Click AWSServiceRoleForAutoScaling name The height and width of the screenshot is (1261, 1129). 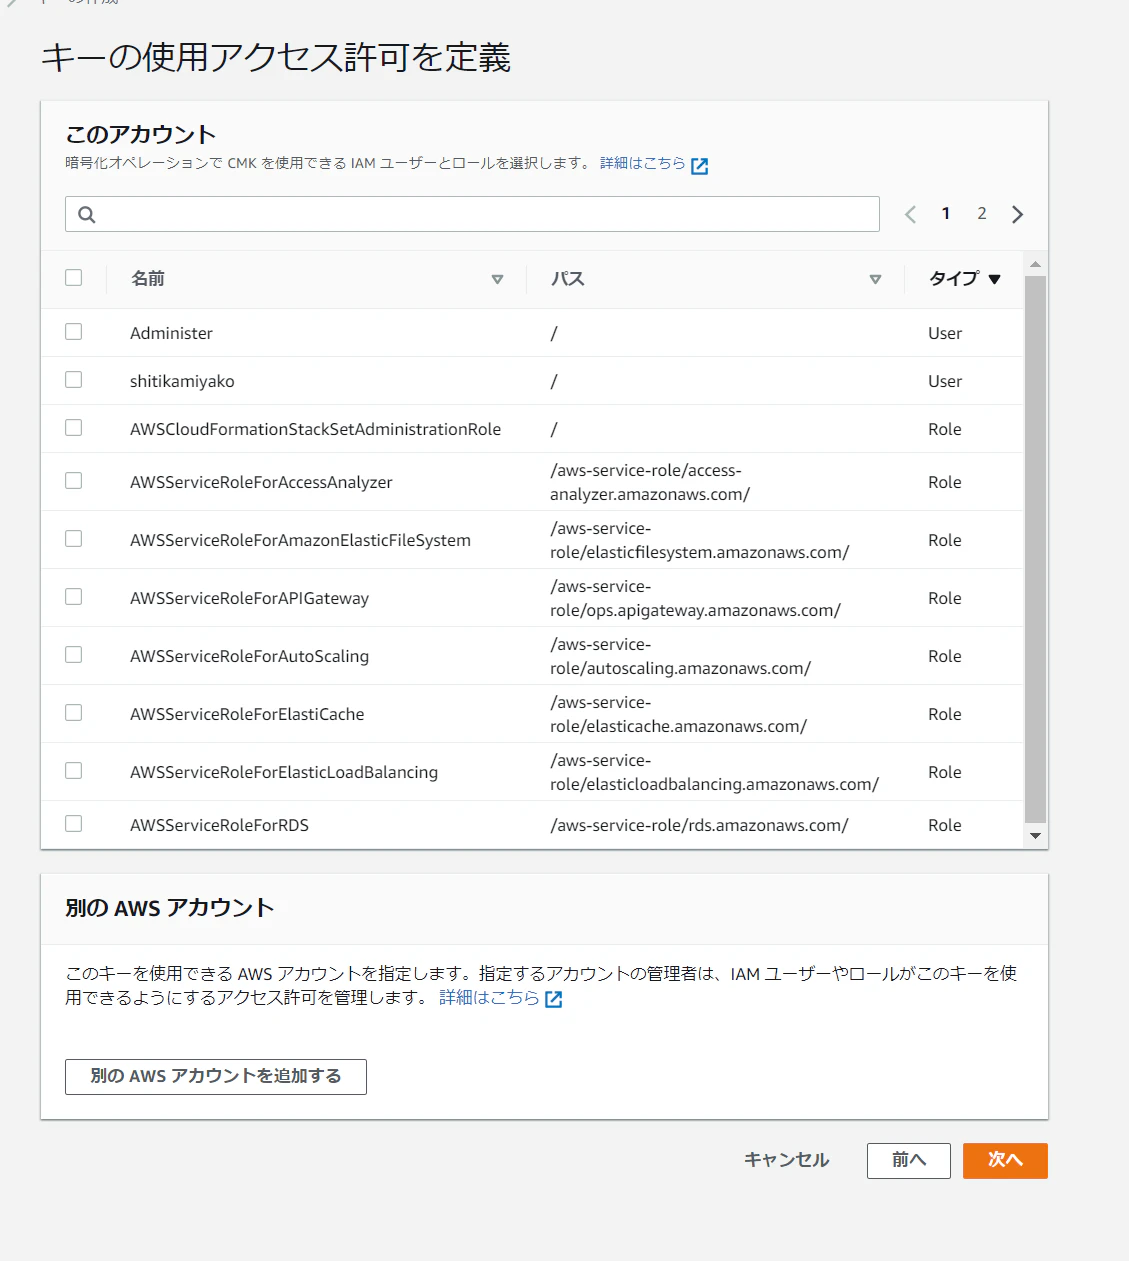[249, 656]
